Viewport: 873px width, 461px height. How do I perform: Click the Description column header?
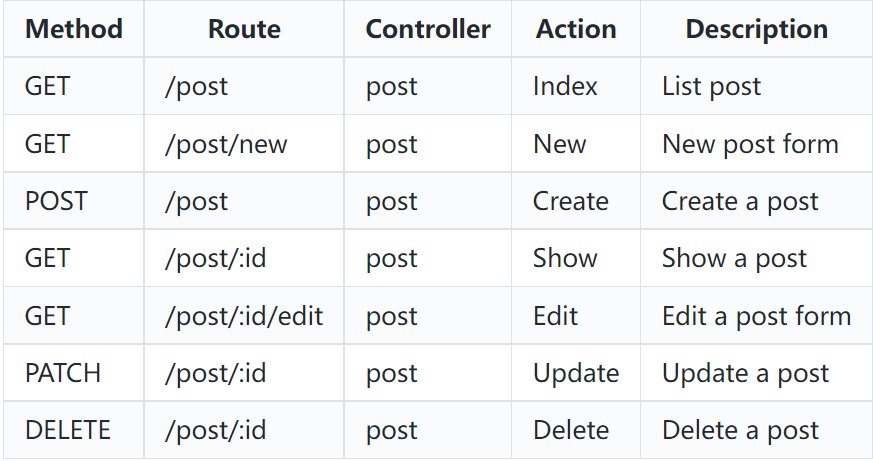pyautogui.click(x=757, y=29)
